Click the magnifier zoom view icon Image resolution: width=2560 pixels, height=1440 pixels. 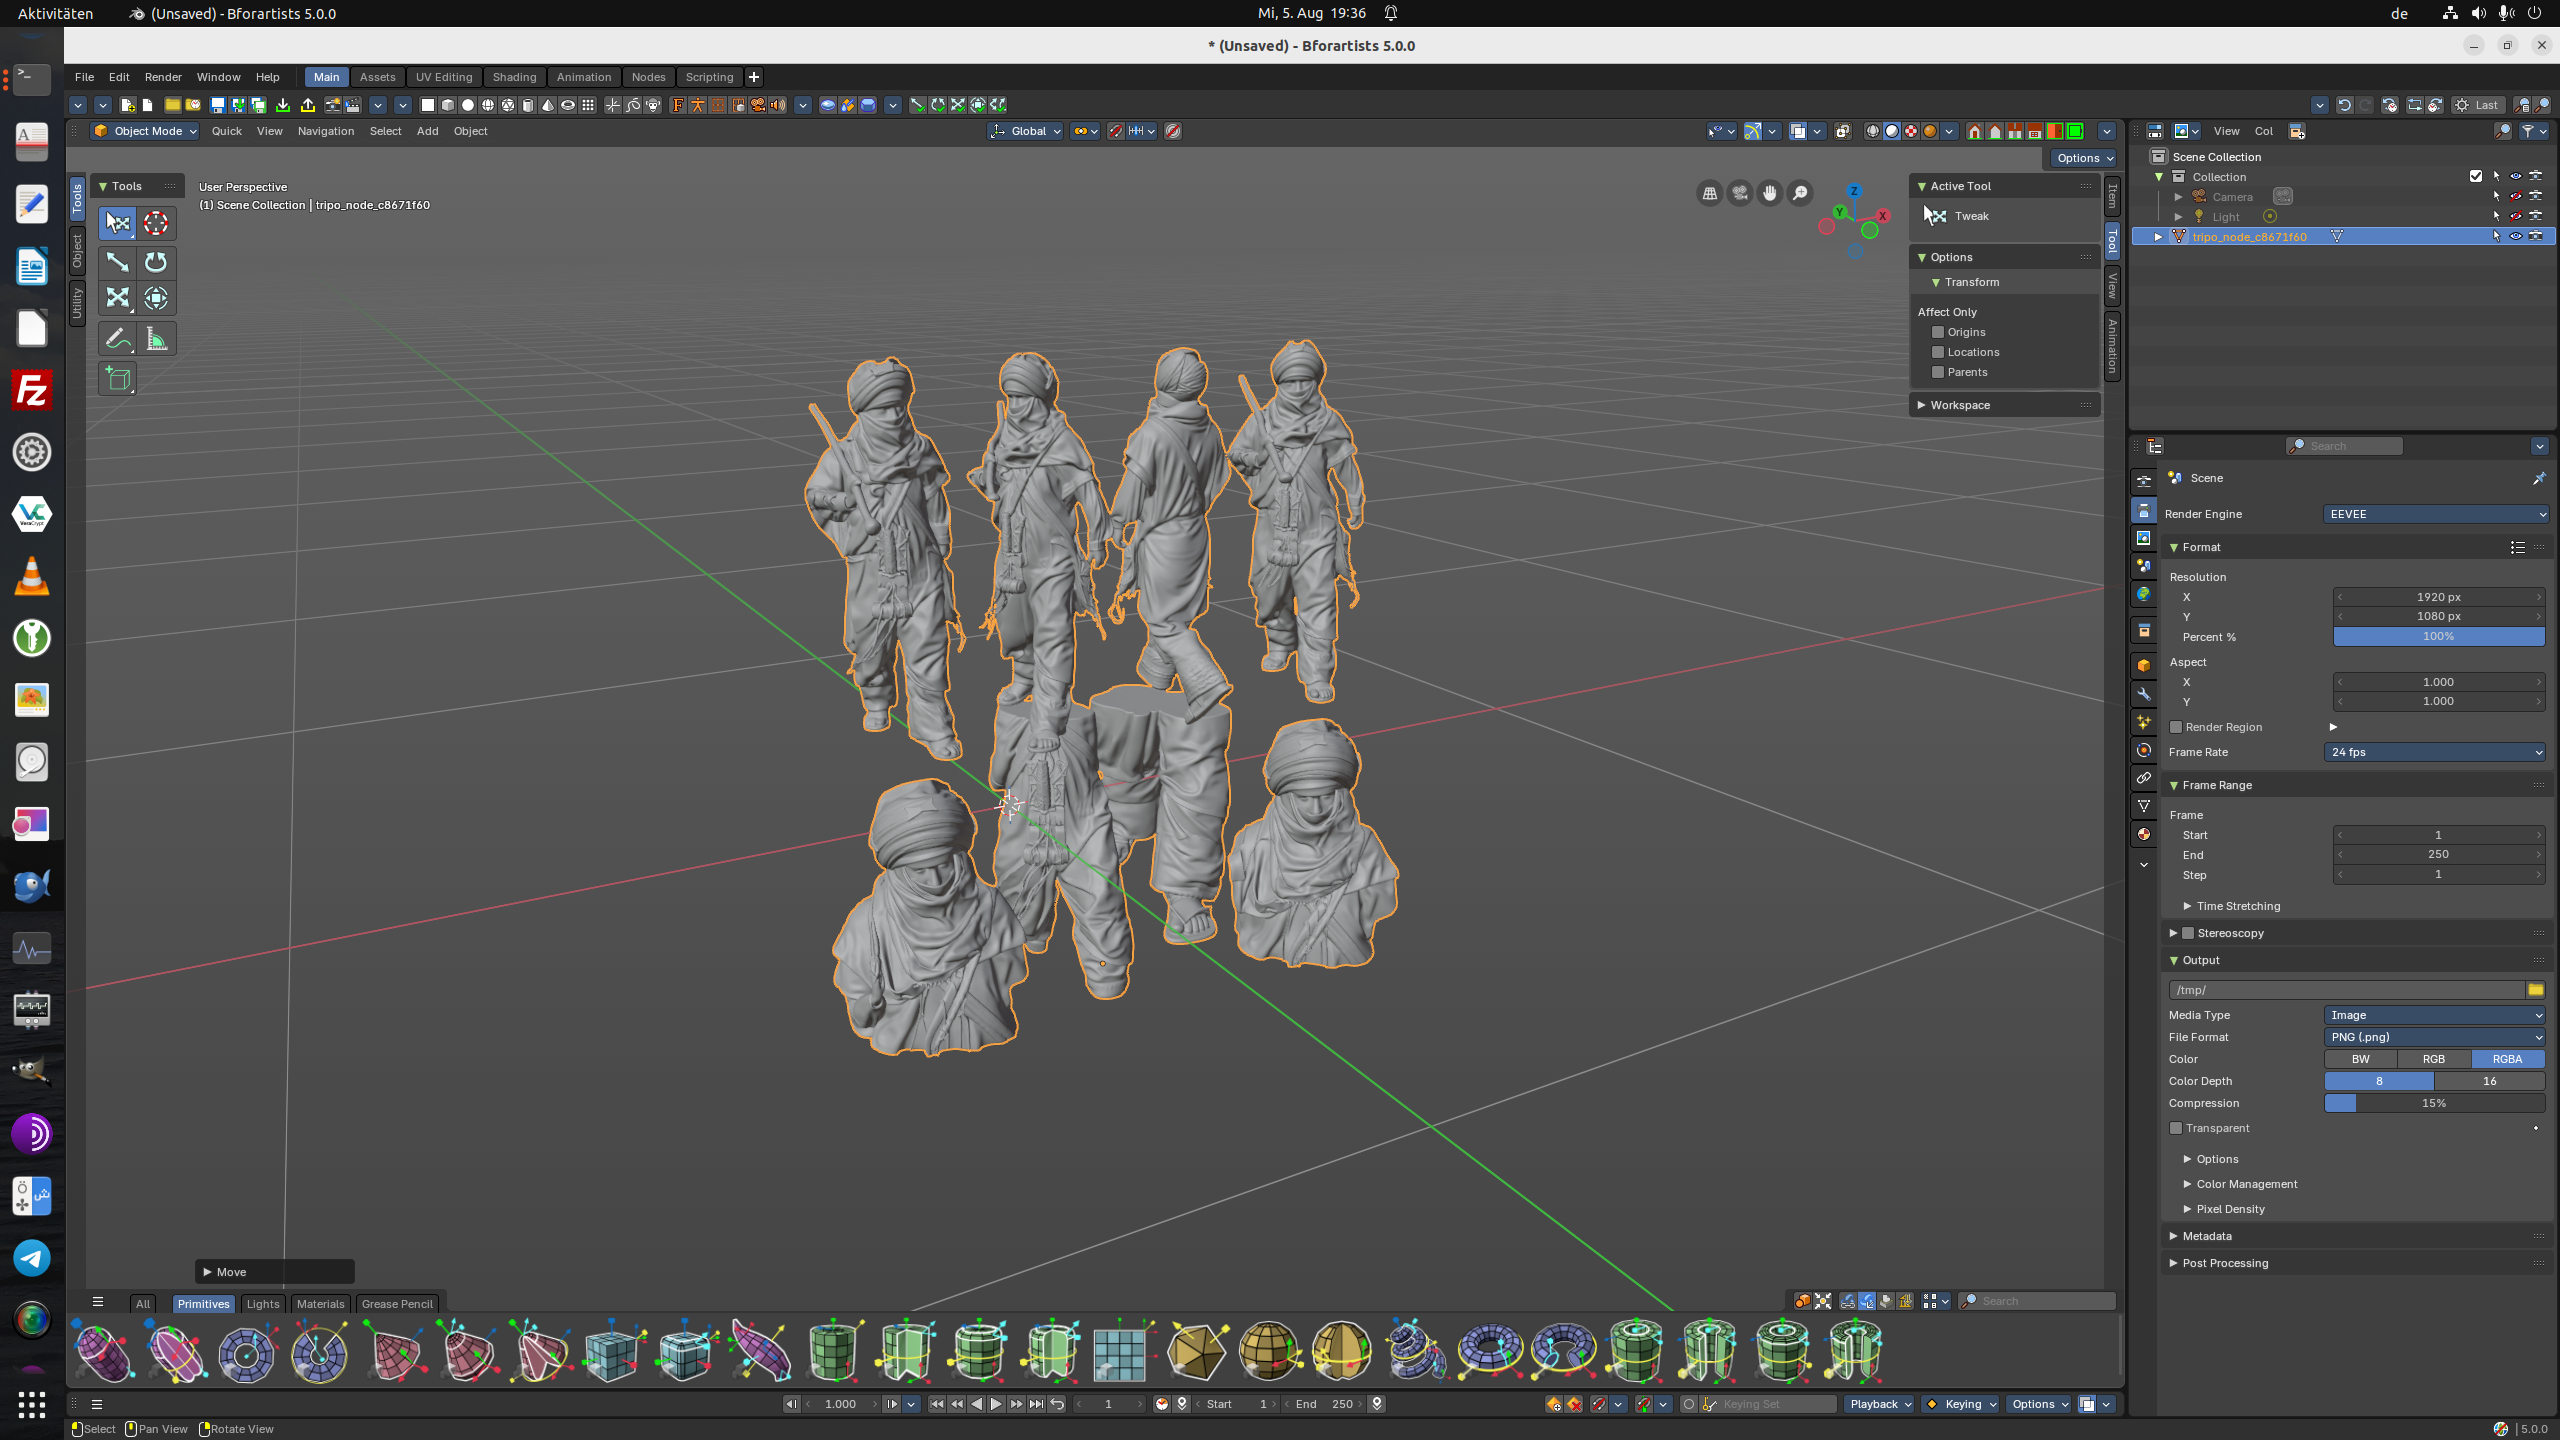tap(1800, 193)
